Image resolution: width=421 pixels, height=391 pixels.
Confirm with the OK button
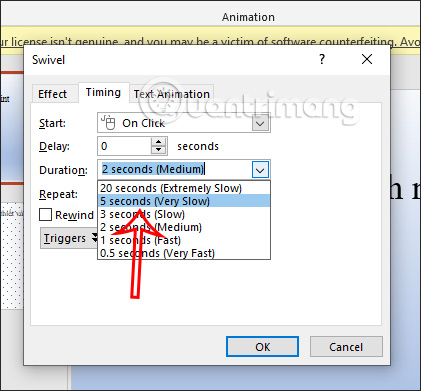click(262, 347)
